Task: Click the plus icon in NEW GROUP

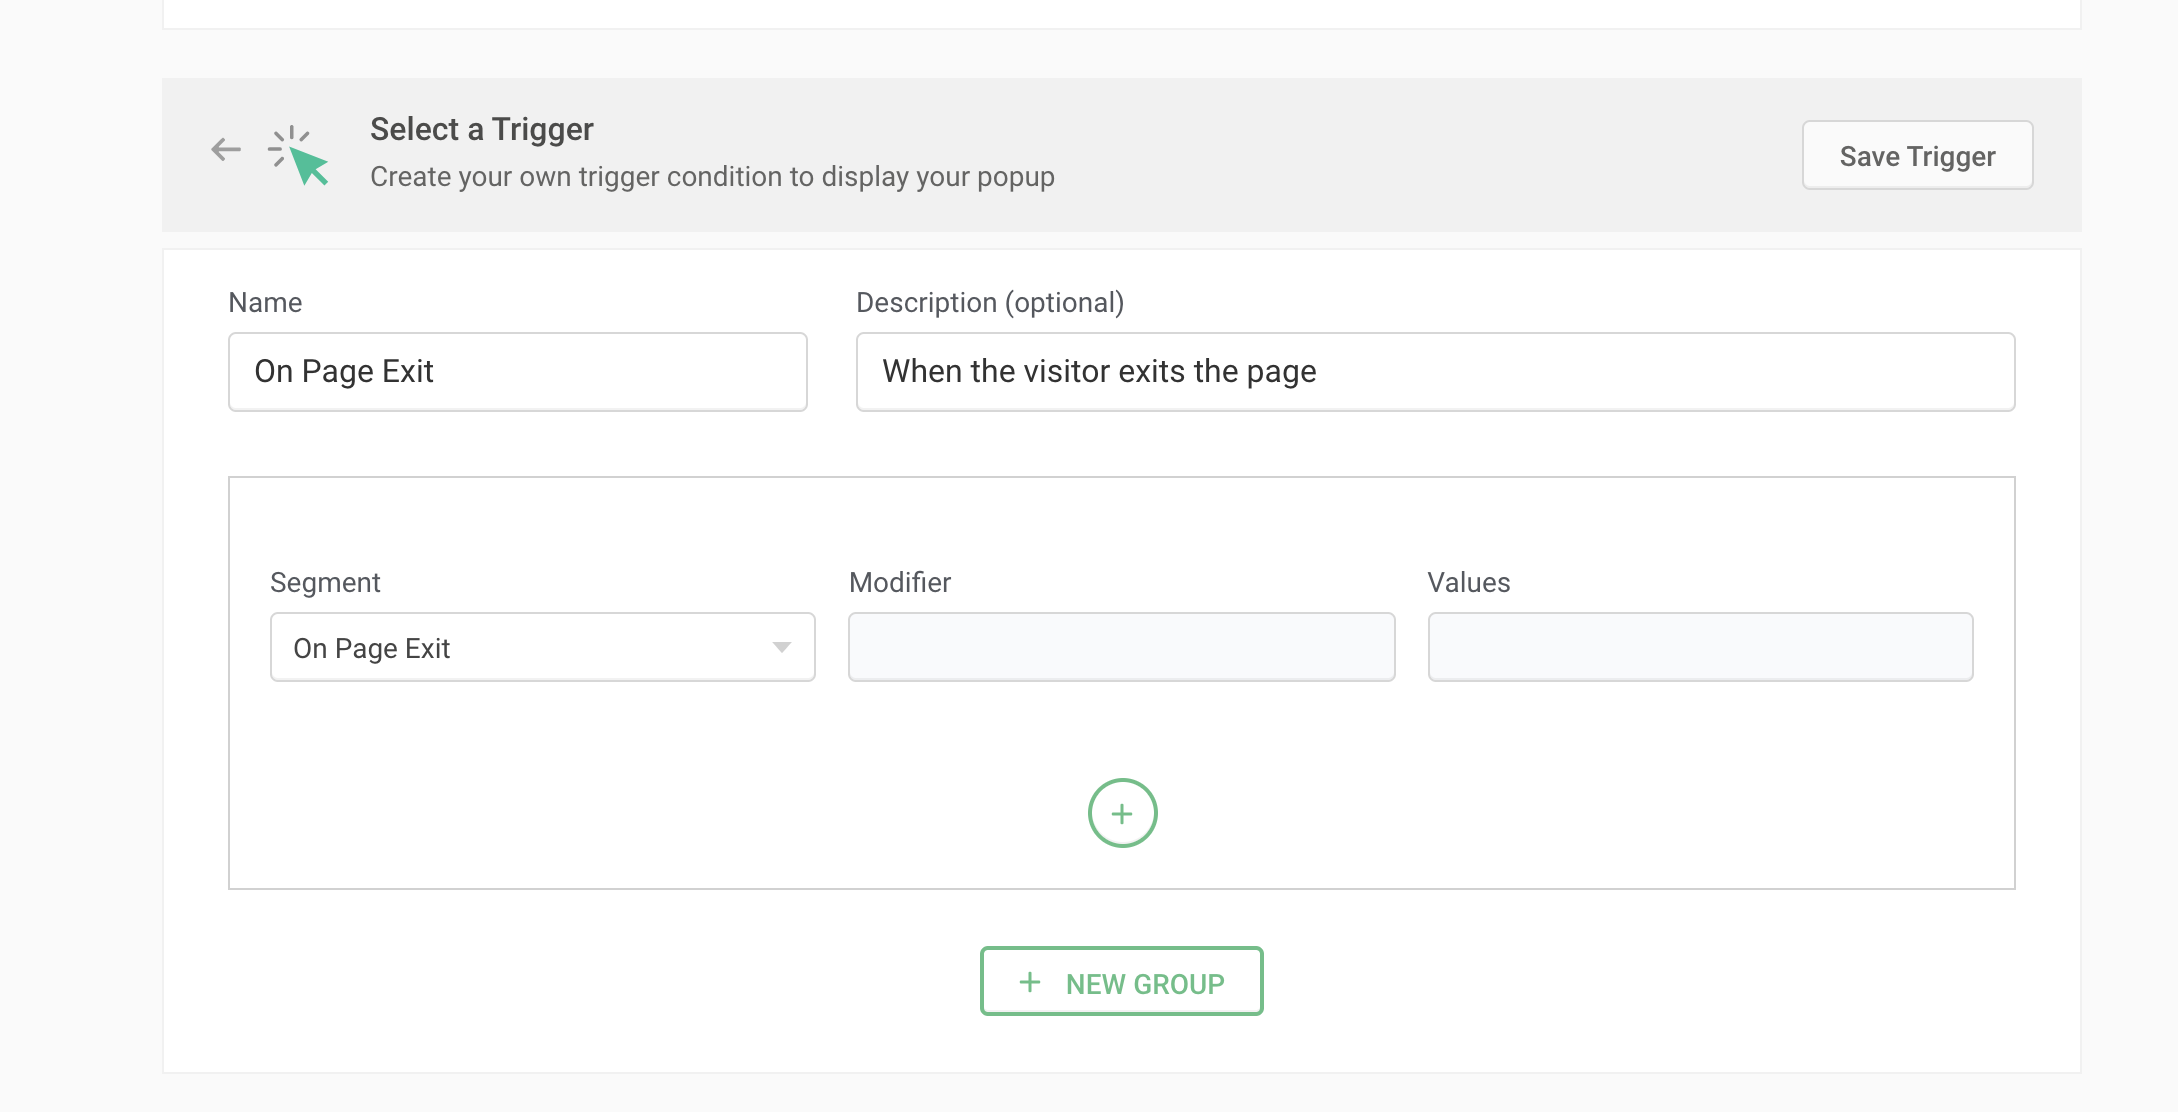Action: click(x=1030, y=982)
